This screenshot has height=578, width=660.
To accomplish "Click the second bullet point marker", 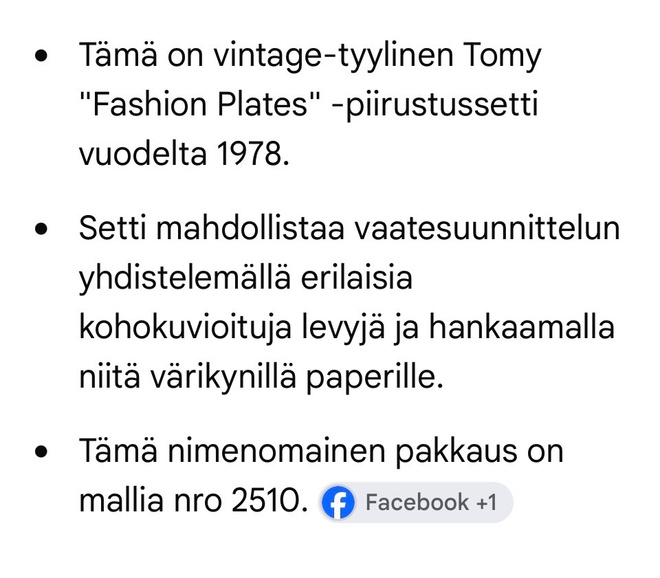I will click(x=41, y=229).
